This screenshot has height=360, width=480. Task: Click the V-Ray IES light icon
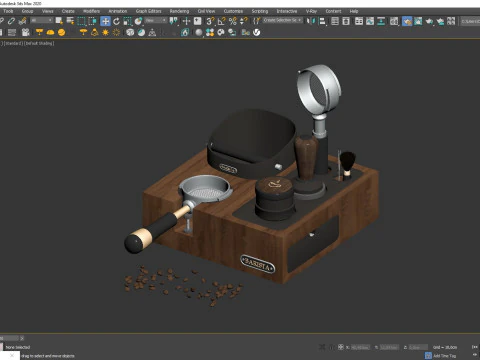pos(94,32)
